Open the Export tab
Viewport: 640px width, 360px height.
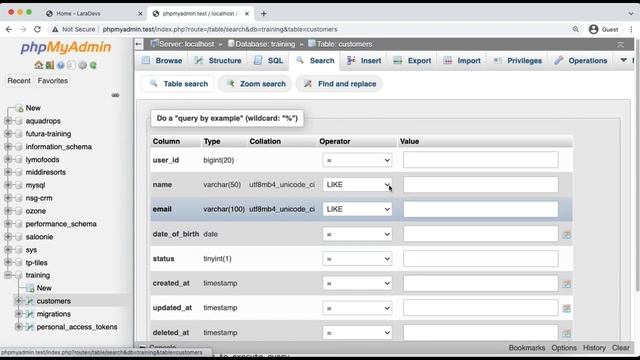pos(412,60)
